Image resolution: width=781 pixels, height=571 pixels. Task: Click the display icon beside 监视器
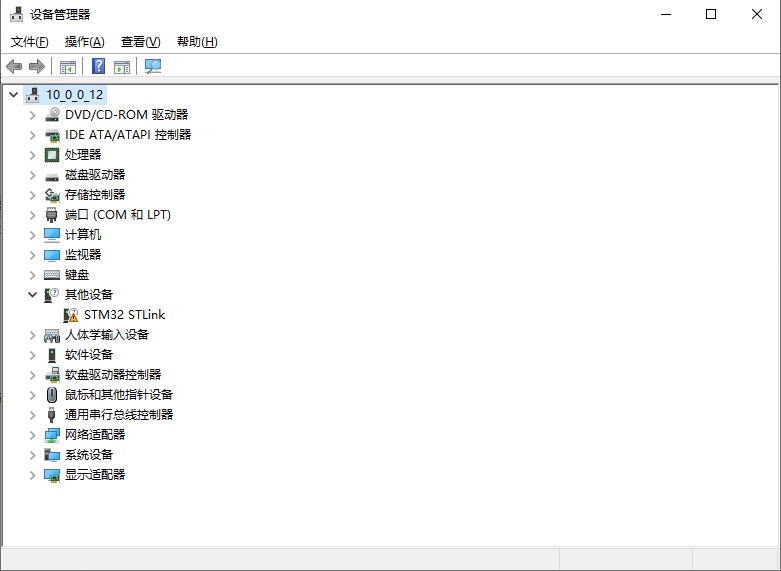click(x=52, y=255)
